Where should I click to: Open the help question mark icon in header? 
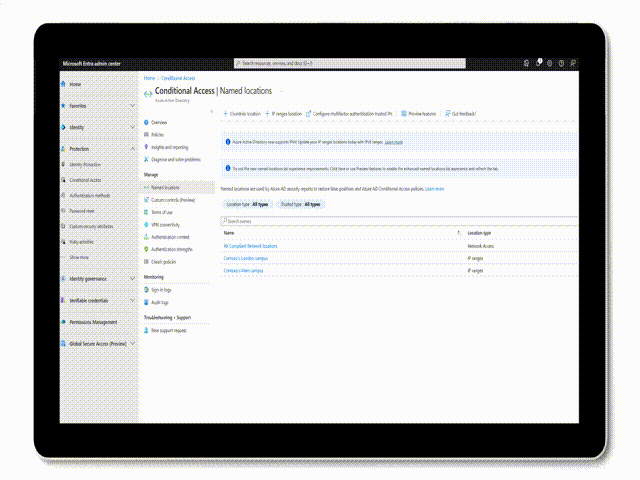(x=561, y=63)
